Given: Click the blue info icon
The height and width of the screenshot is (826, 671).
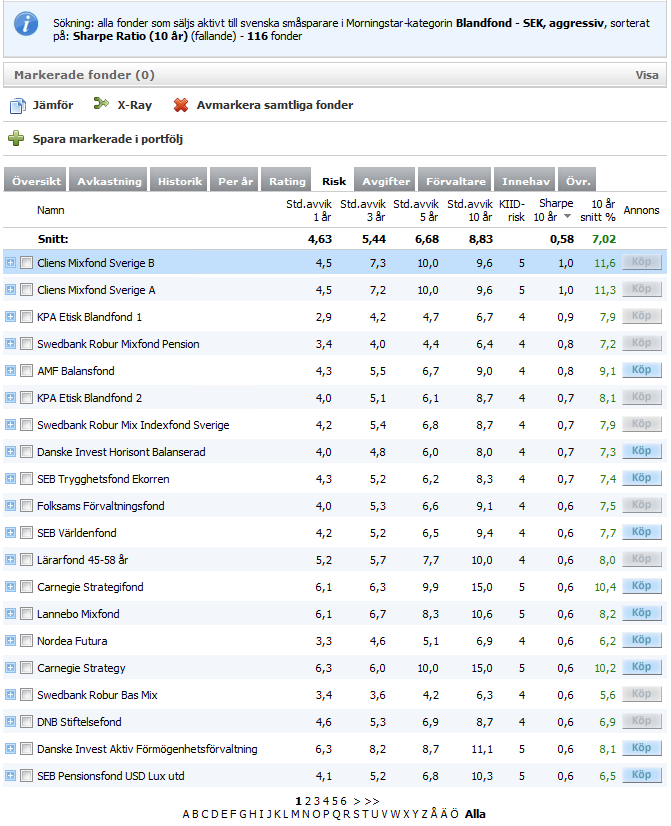Looking at the screenshot, I should (26, 24).
